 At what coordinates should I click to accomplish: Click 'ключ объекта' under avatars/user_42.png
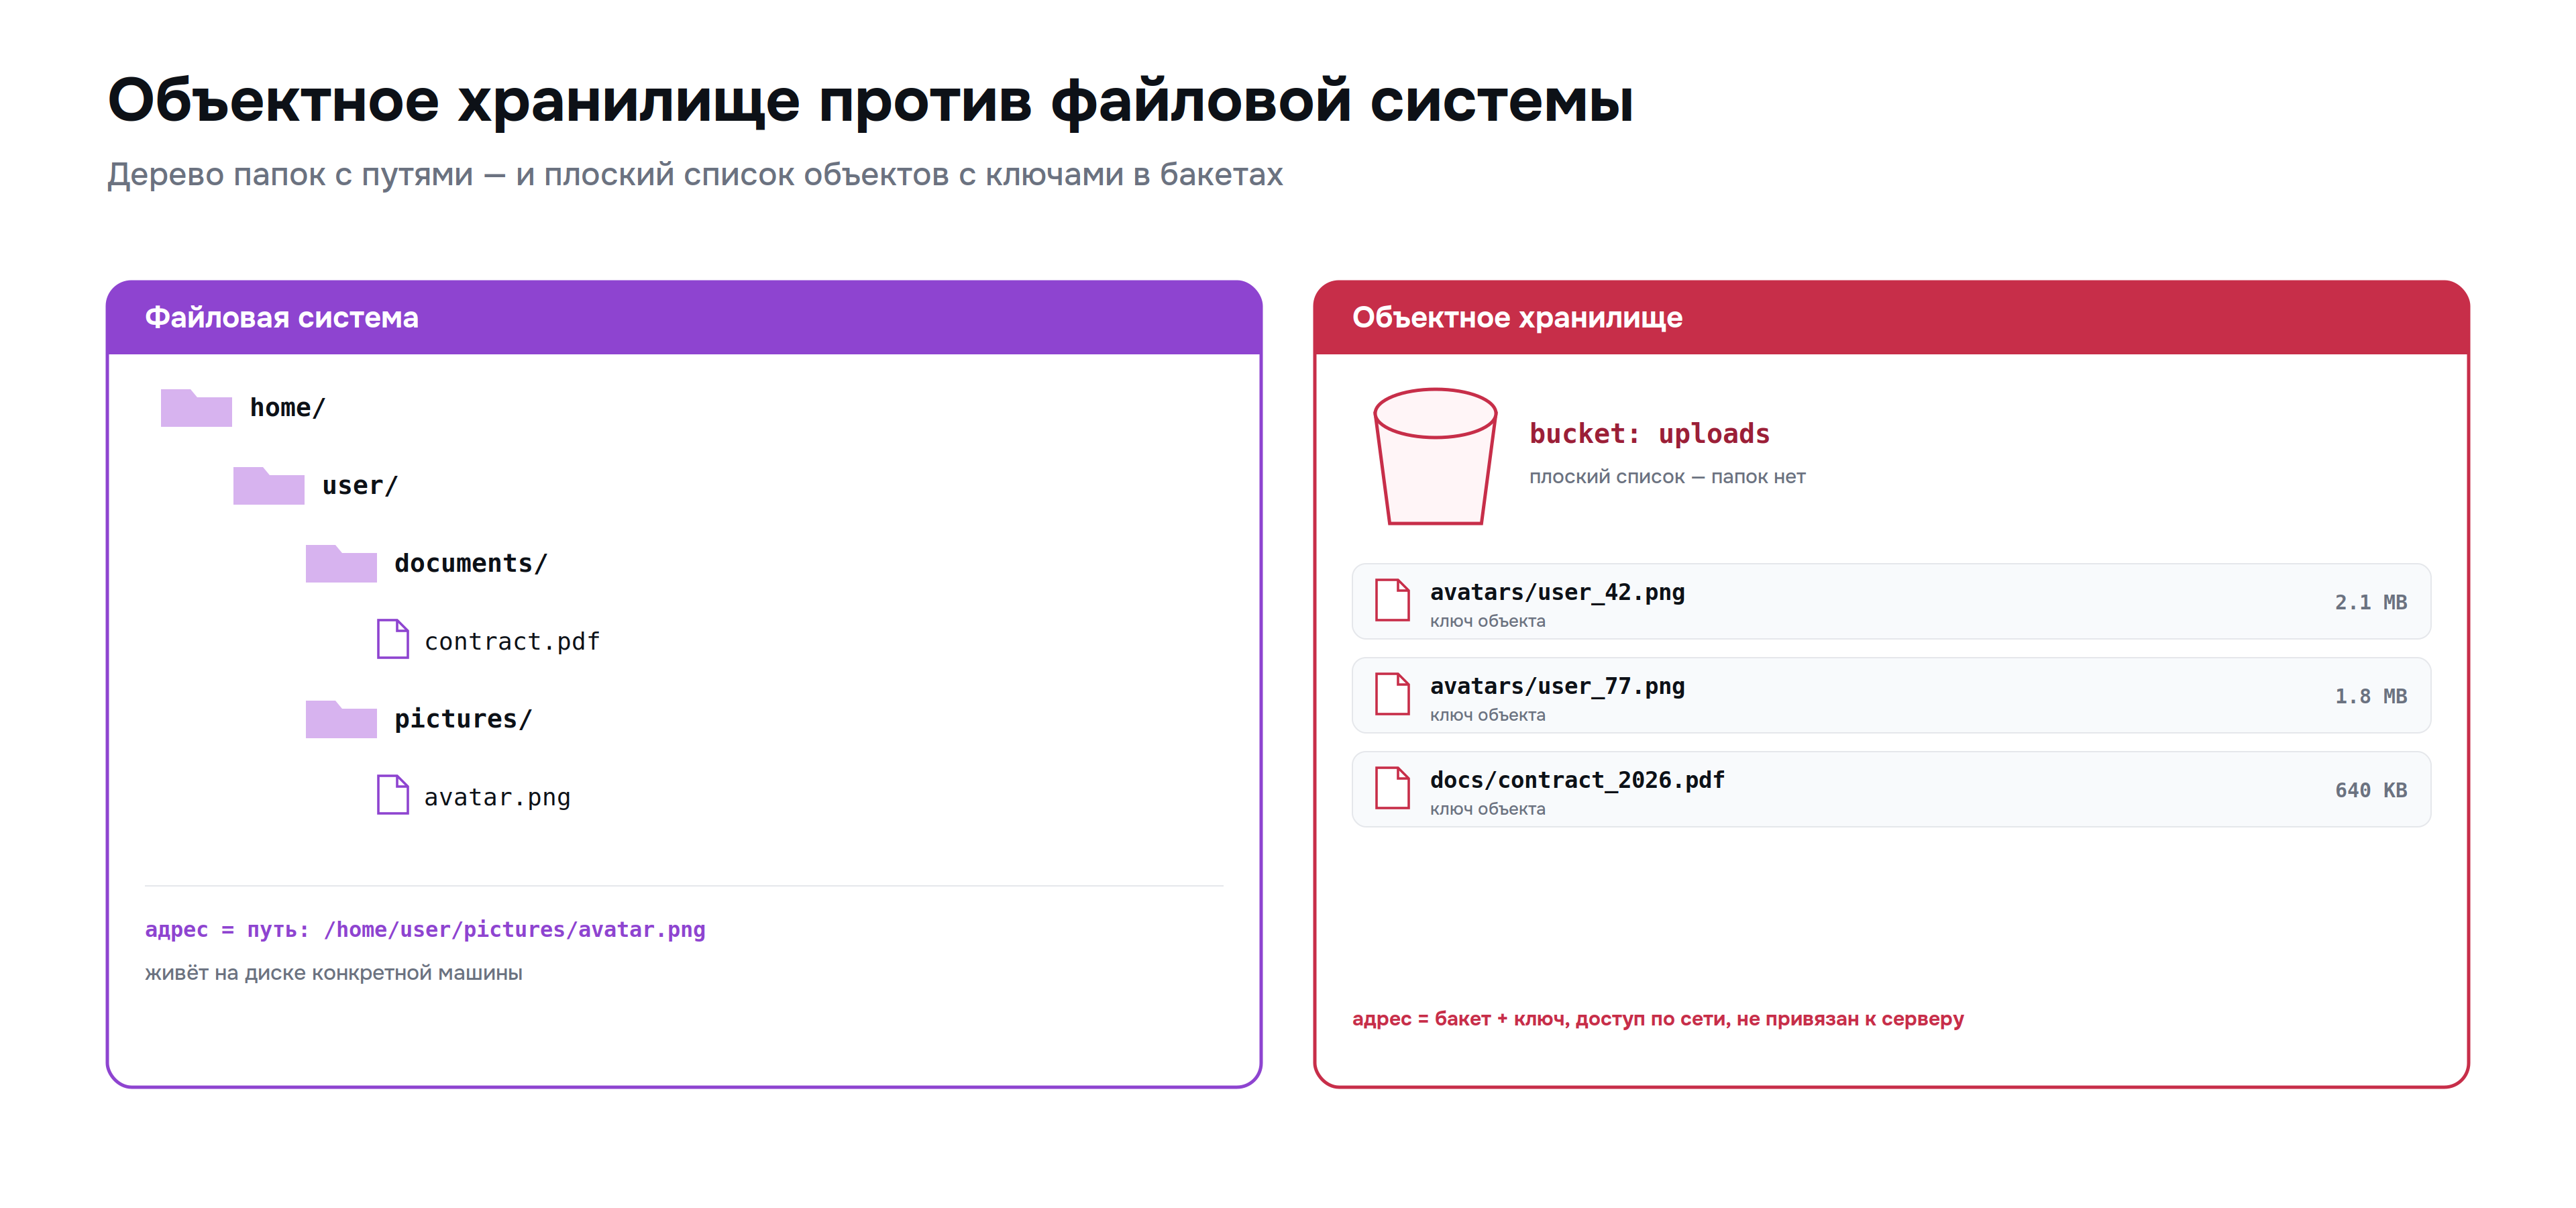(x=1487, y=621)
